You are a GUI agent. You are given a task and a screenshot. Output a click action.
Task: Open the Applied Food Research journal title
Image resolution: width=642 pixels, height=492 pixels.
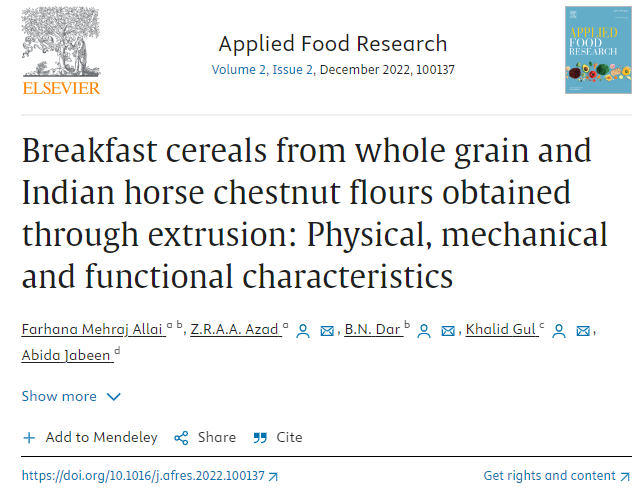coord(333,44)
